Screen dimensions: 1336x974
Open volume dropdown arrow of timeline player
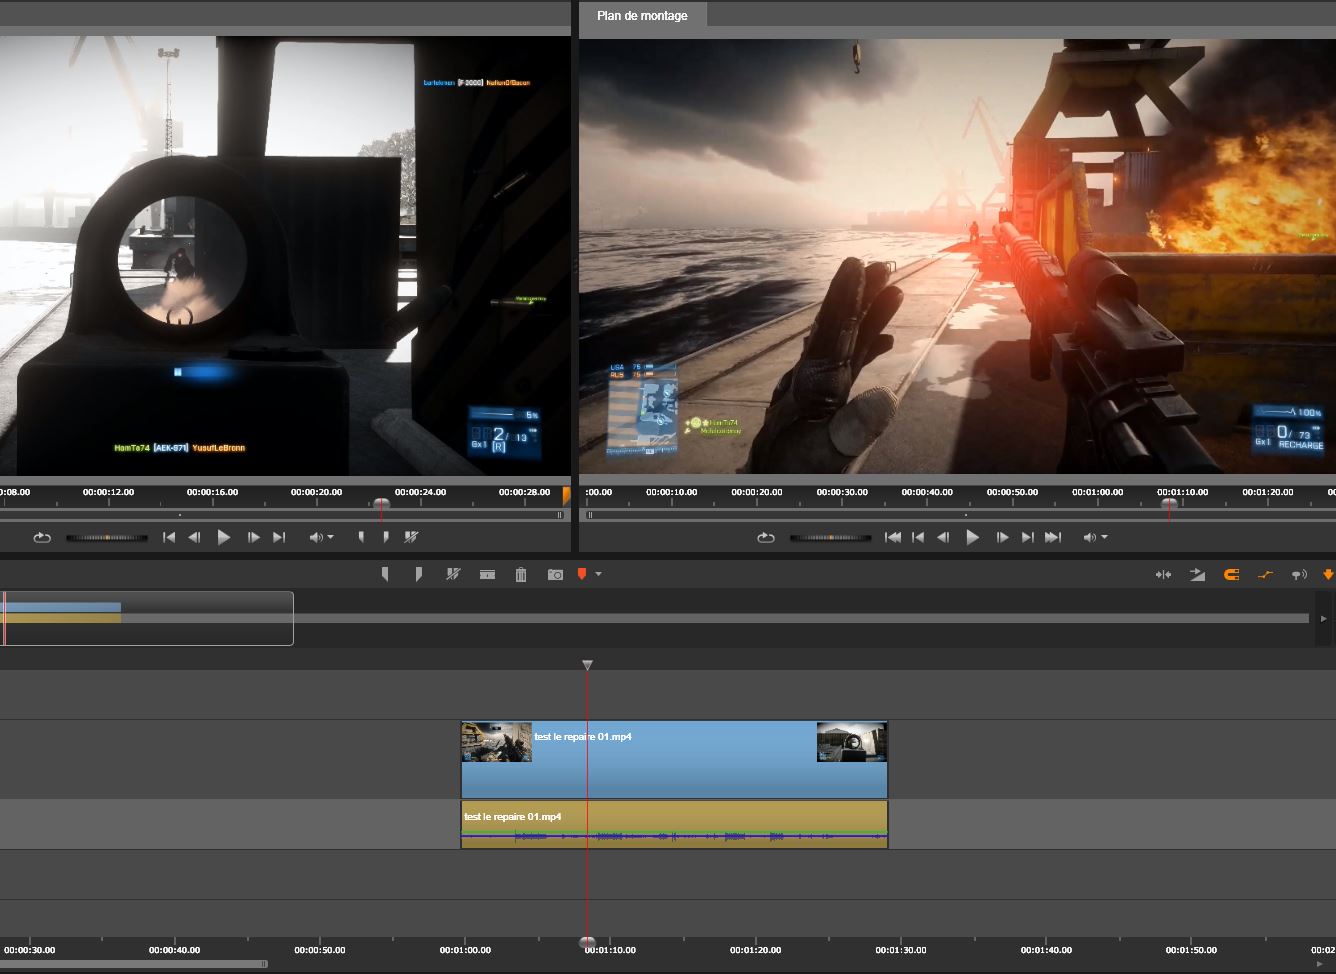(x=1104, y=538)
